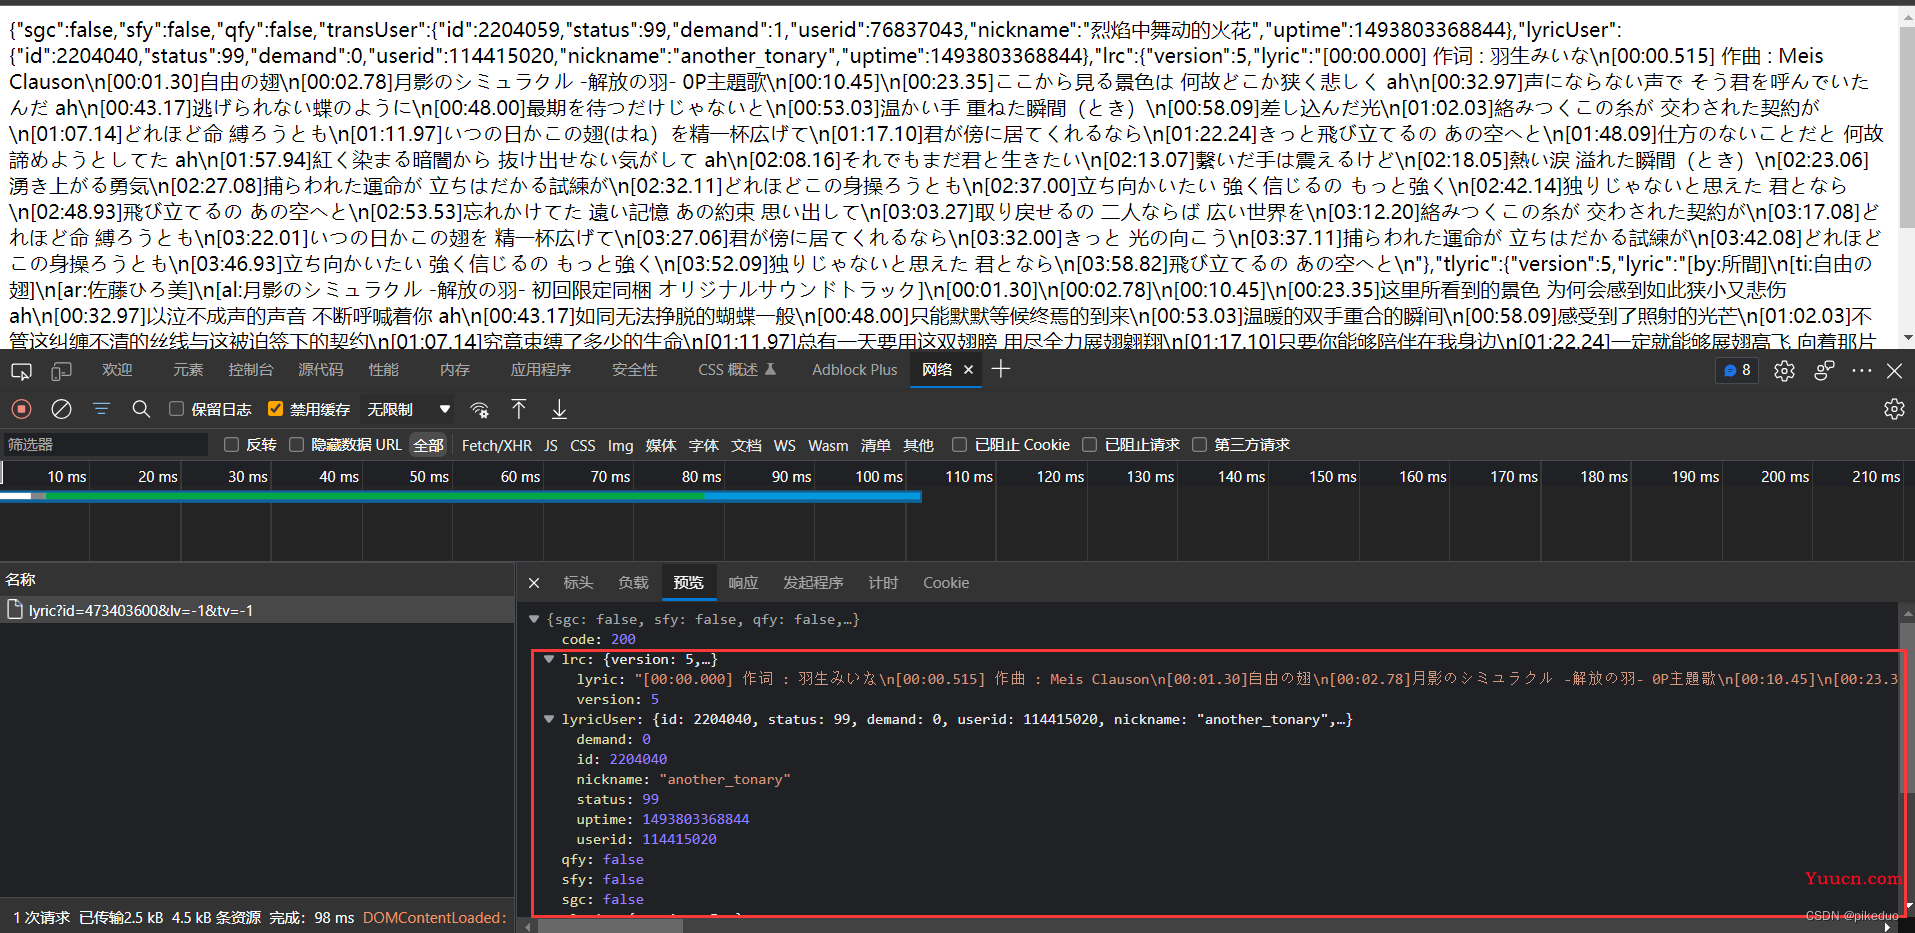Viewport: 1915px width, 933px height.
Task: Stop recording network log
Action: coord(21,409)
